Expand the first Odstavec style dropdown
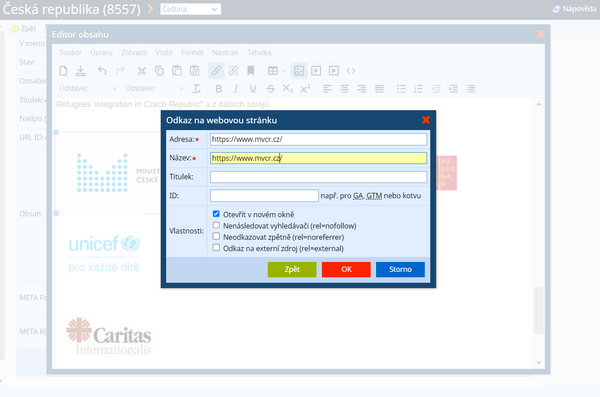Viewport: 600px width, 397px height. pyautogui.click(x=88, y=88)
